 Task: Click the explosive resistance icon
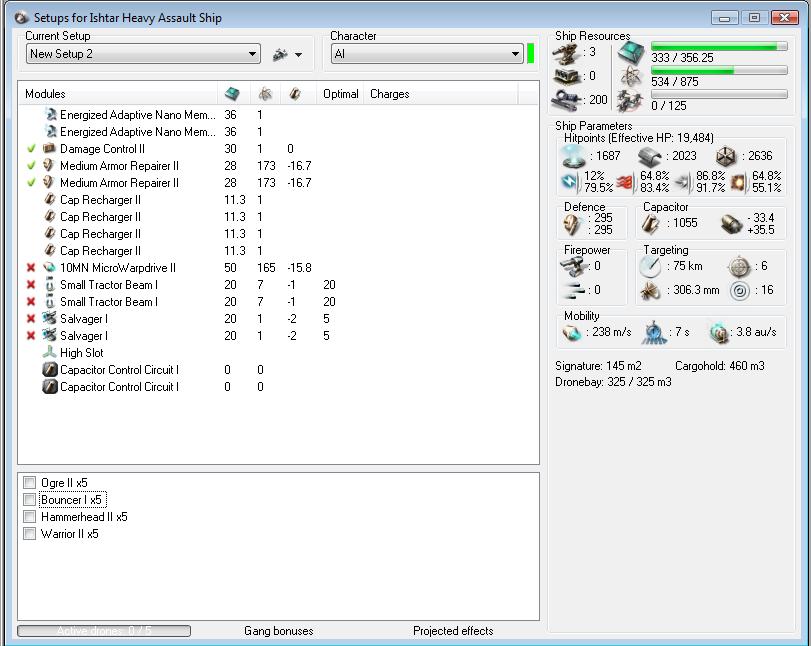tap(738, 183)
